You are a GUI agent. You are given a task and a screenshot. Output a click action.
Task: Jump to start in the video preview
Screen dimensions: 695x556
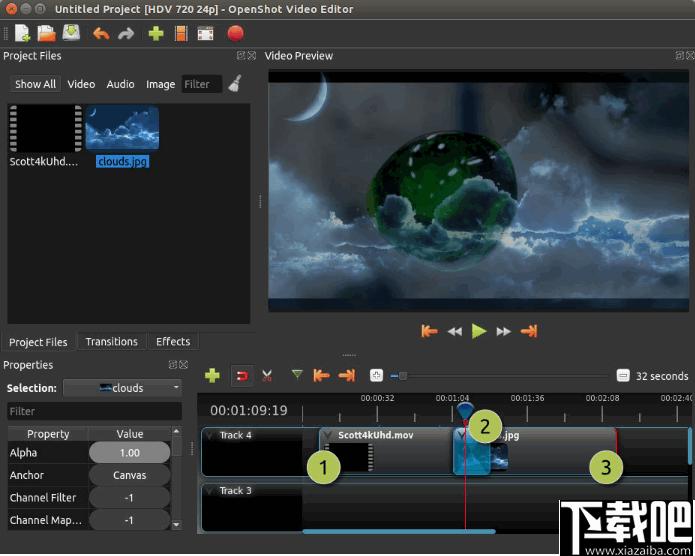click(x=429, y=331)
